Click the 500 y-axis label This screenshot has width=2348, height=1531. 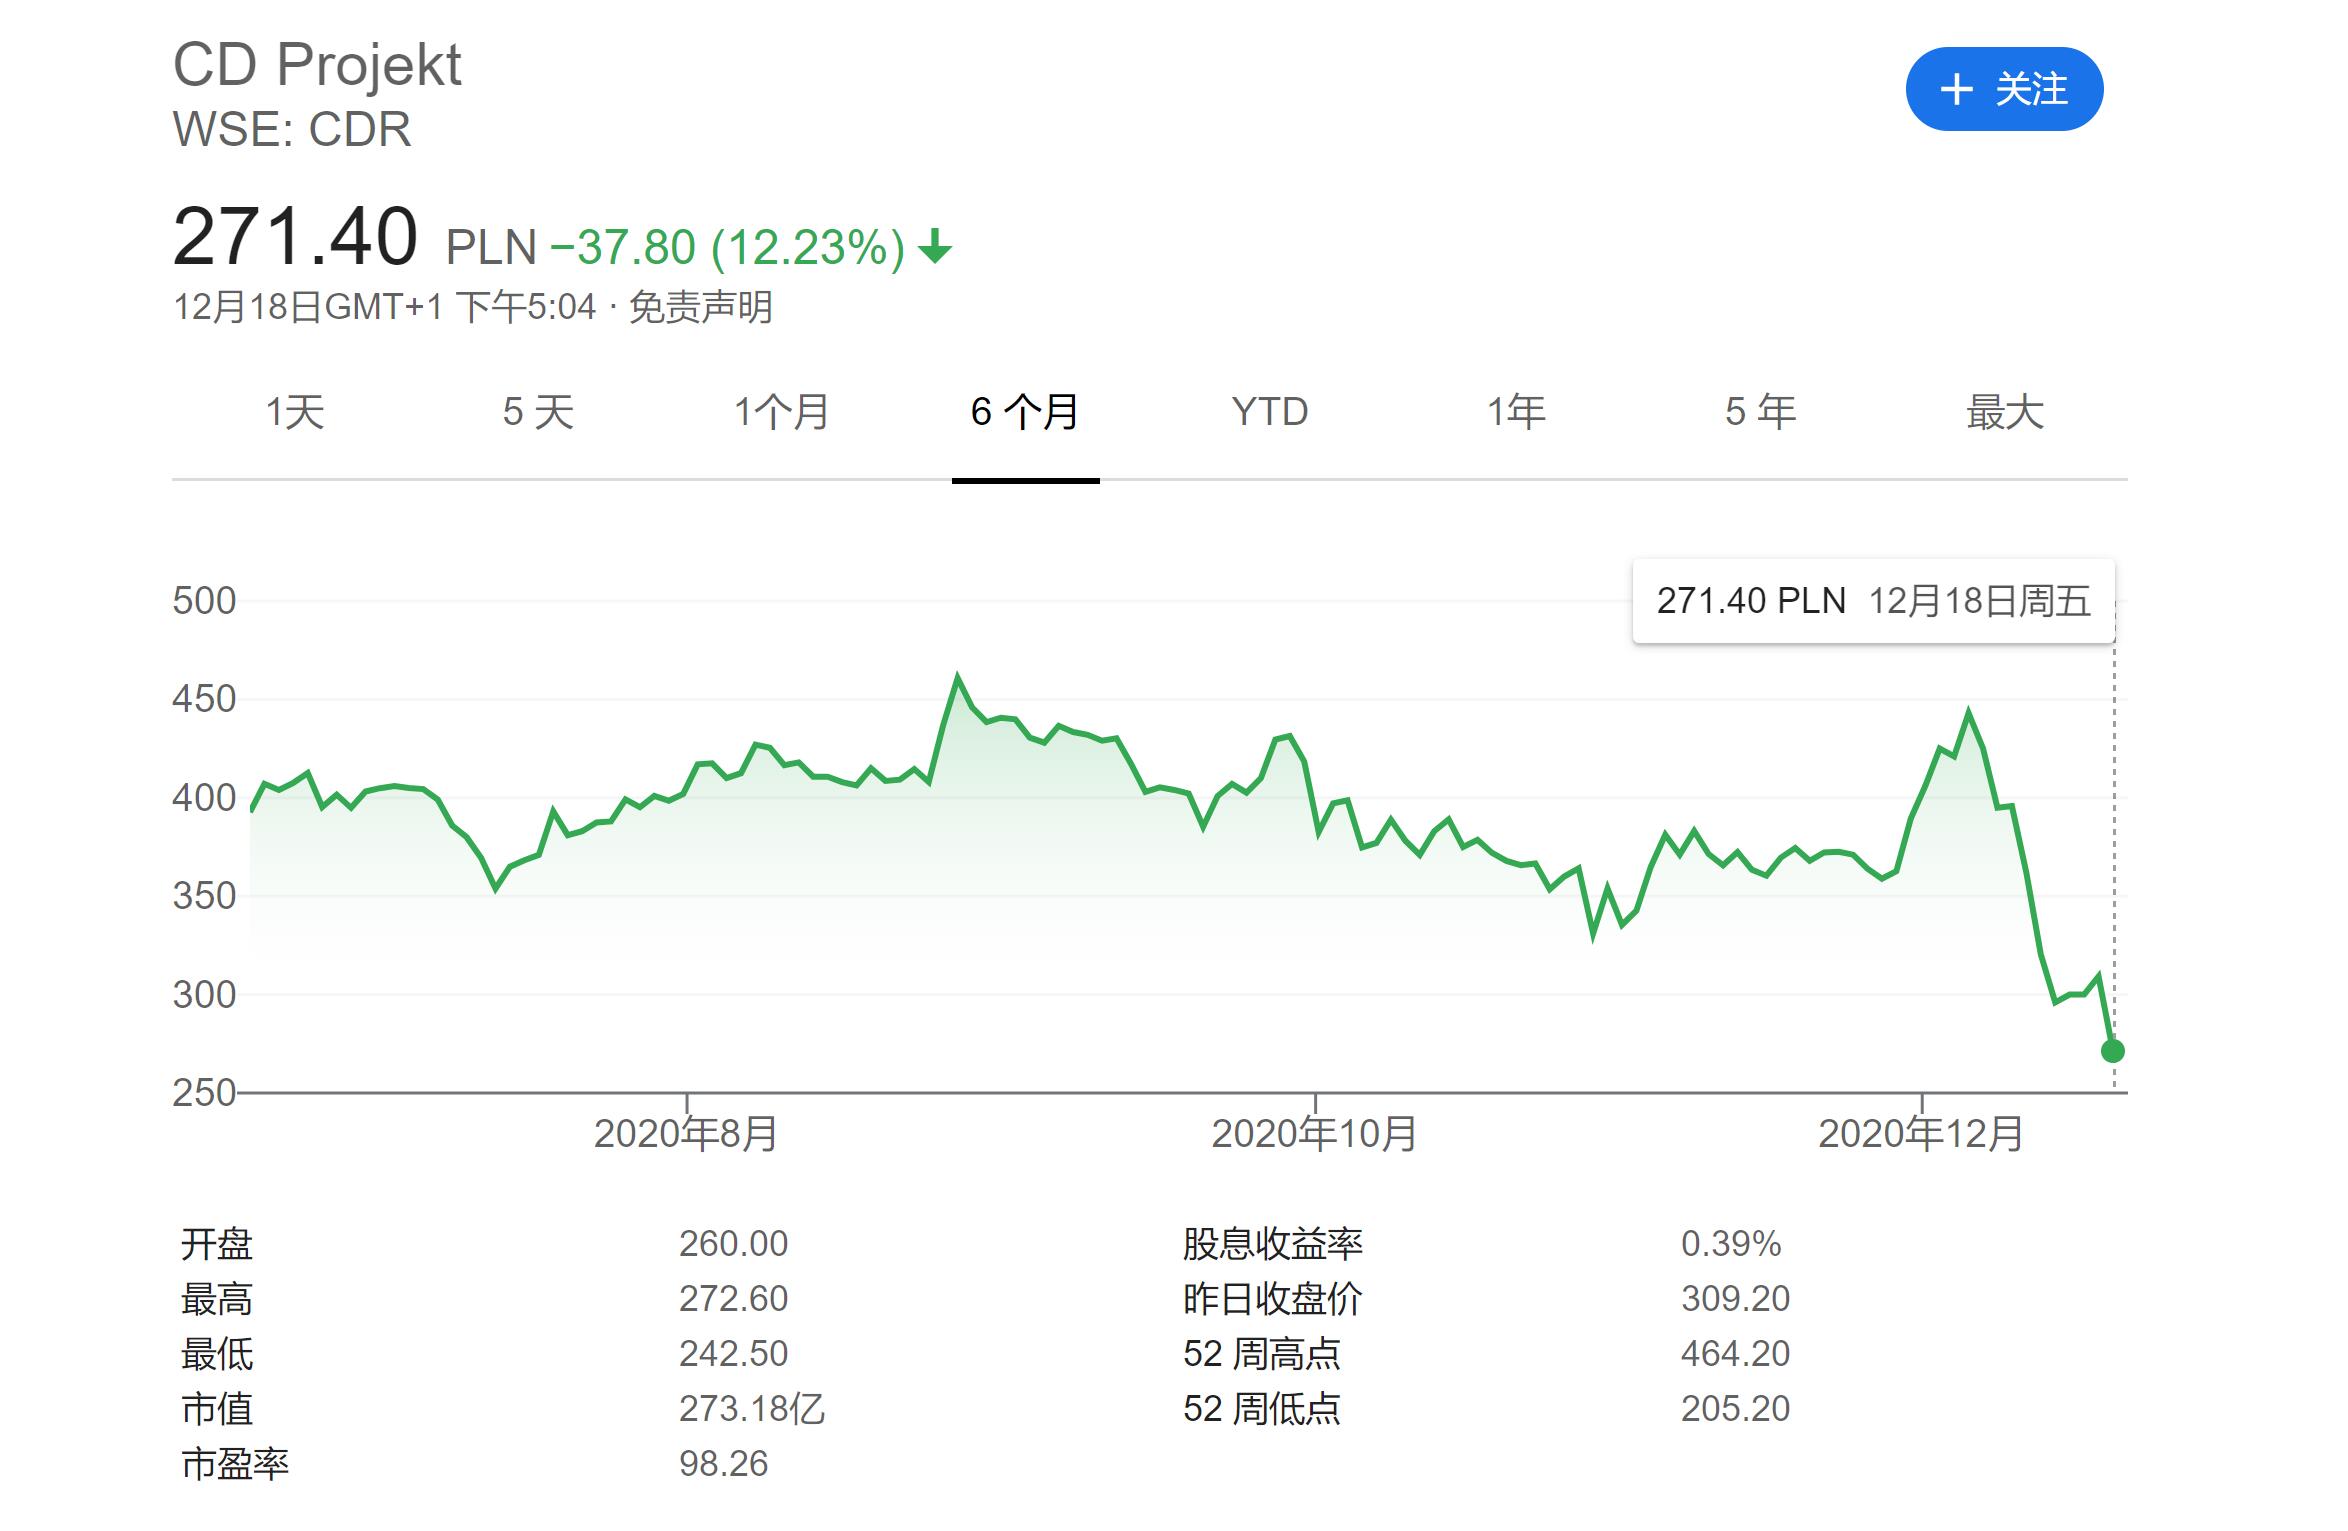point(204,601)
